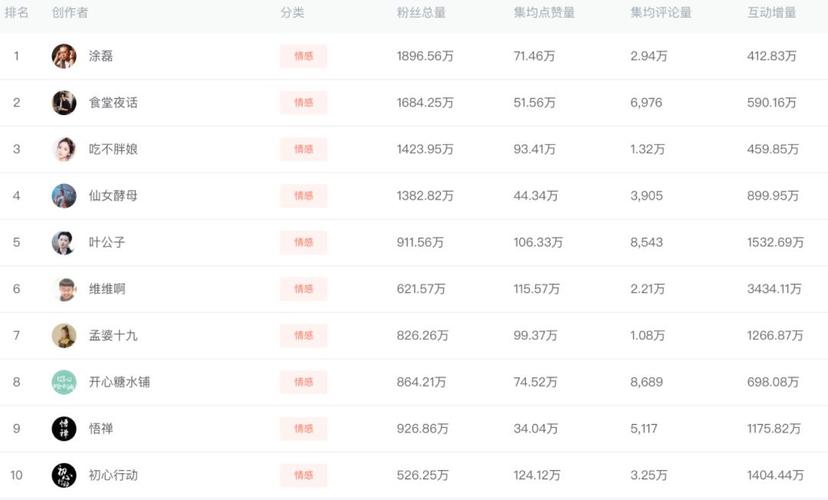Click the 分类 column header
The width and height of the screenshot is (828, 500).
pyautogui.click(x=292, y=13)
